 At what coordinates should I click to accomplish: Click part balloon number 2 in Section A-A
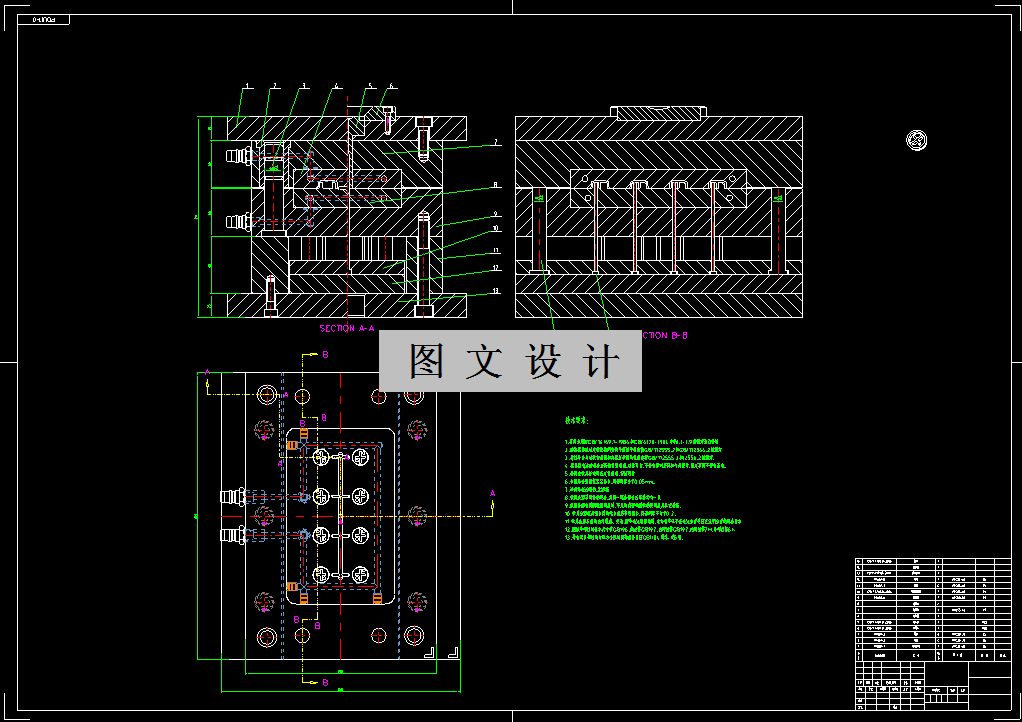tap(275, 85)
